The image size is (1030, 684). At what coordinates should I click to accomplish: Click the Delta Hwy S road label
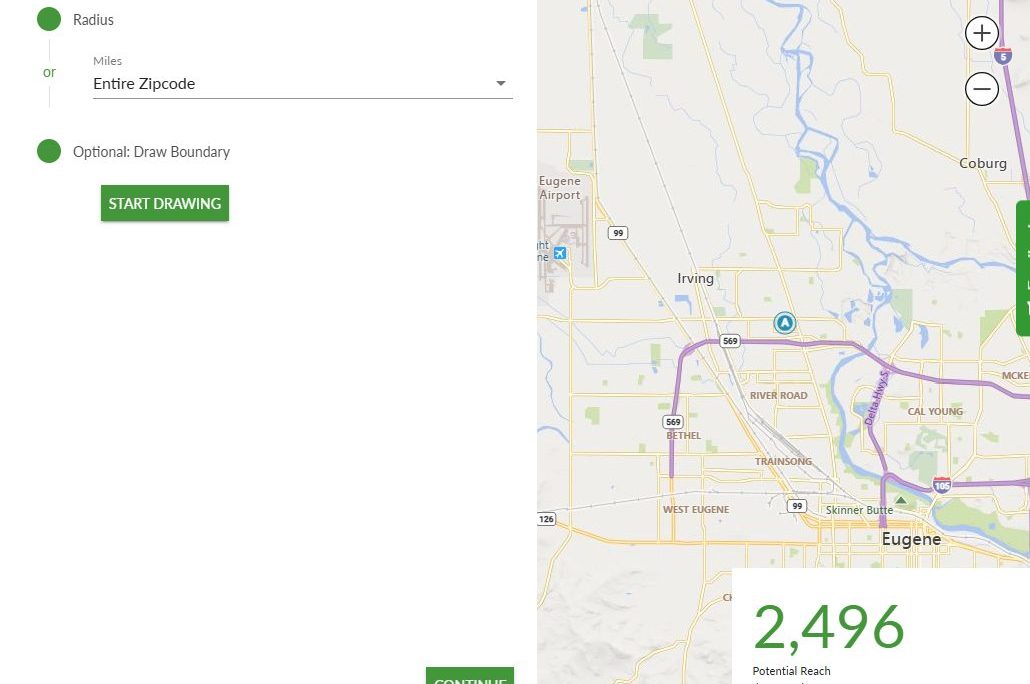(x=876, y=398)
